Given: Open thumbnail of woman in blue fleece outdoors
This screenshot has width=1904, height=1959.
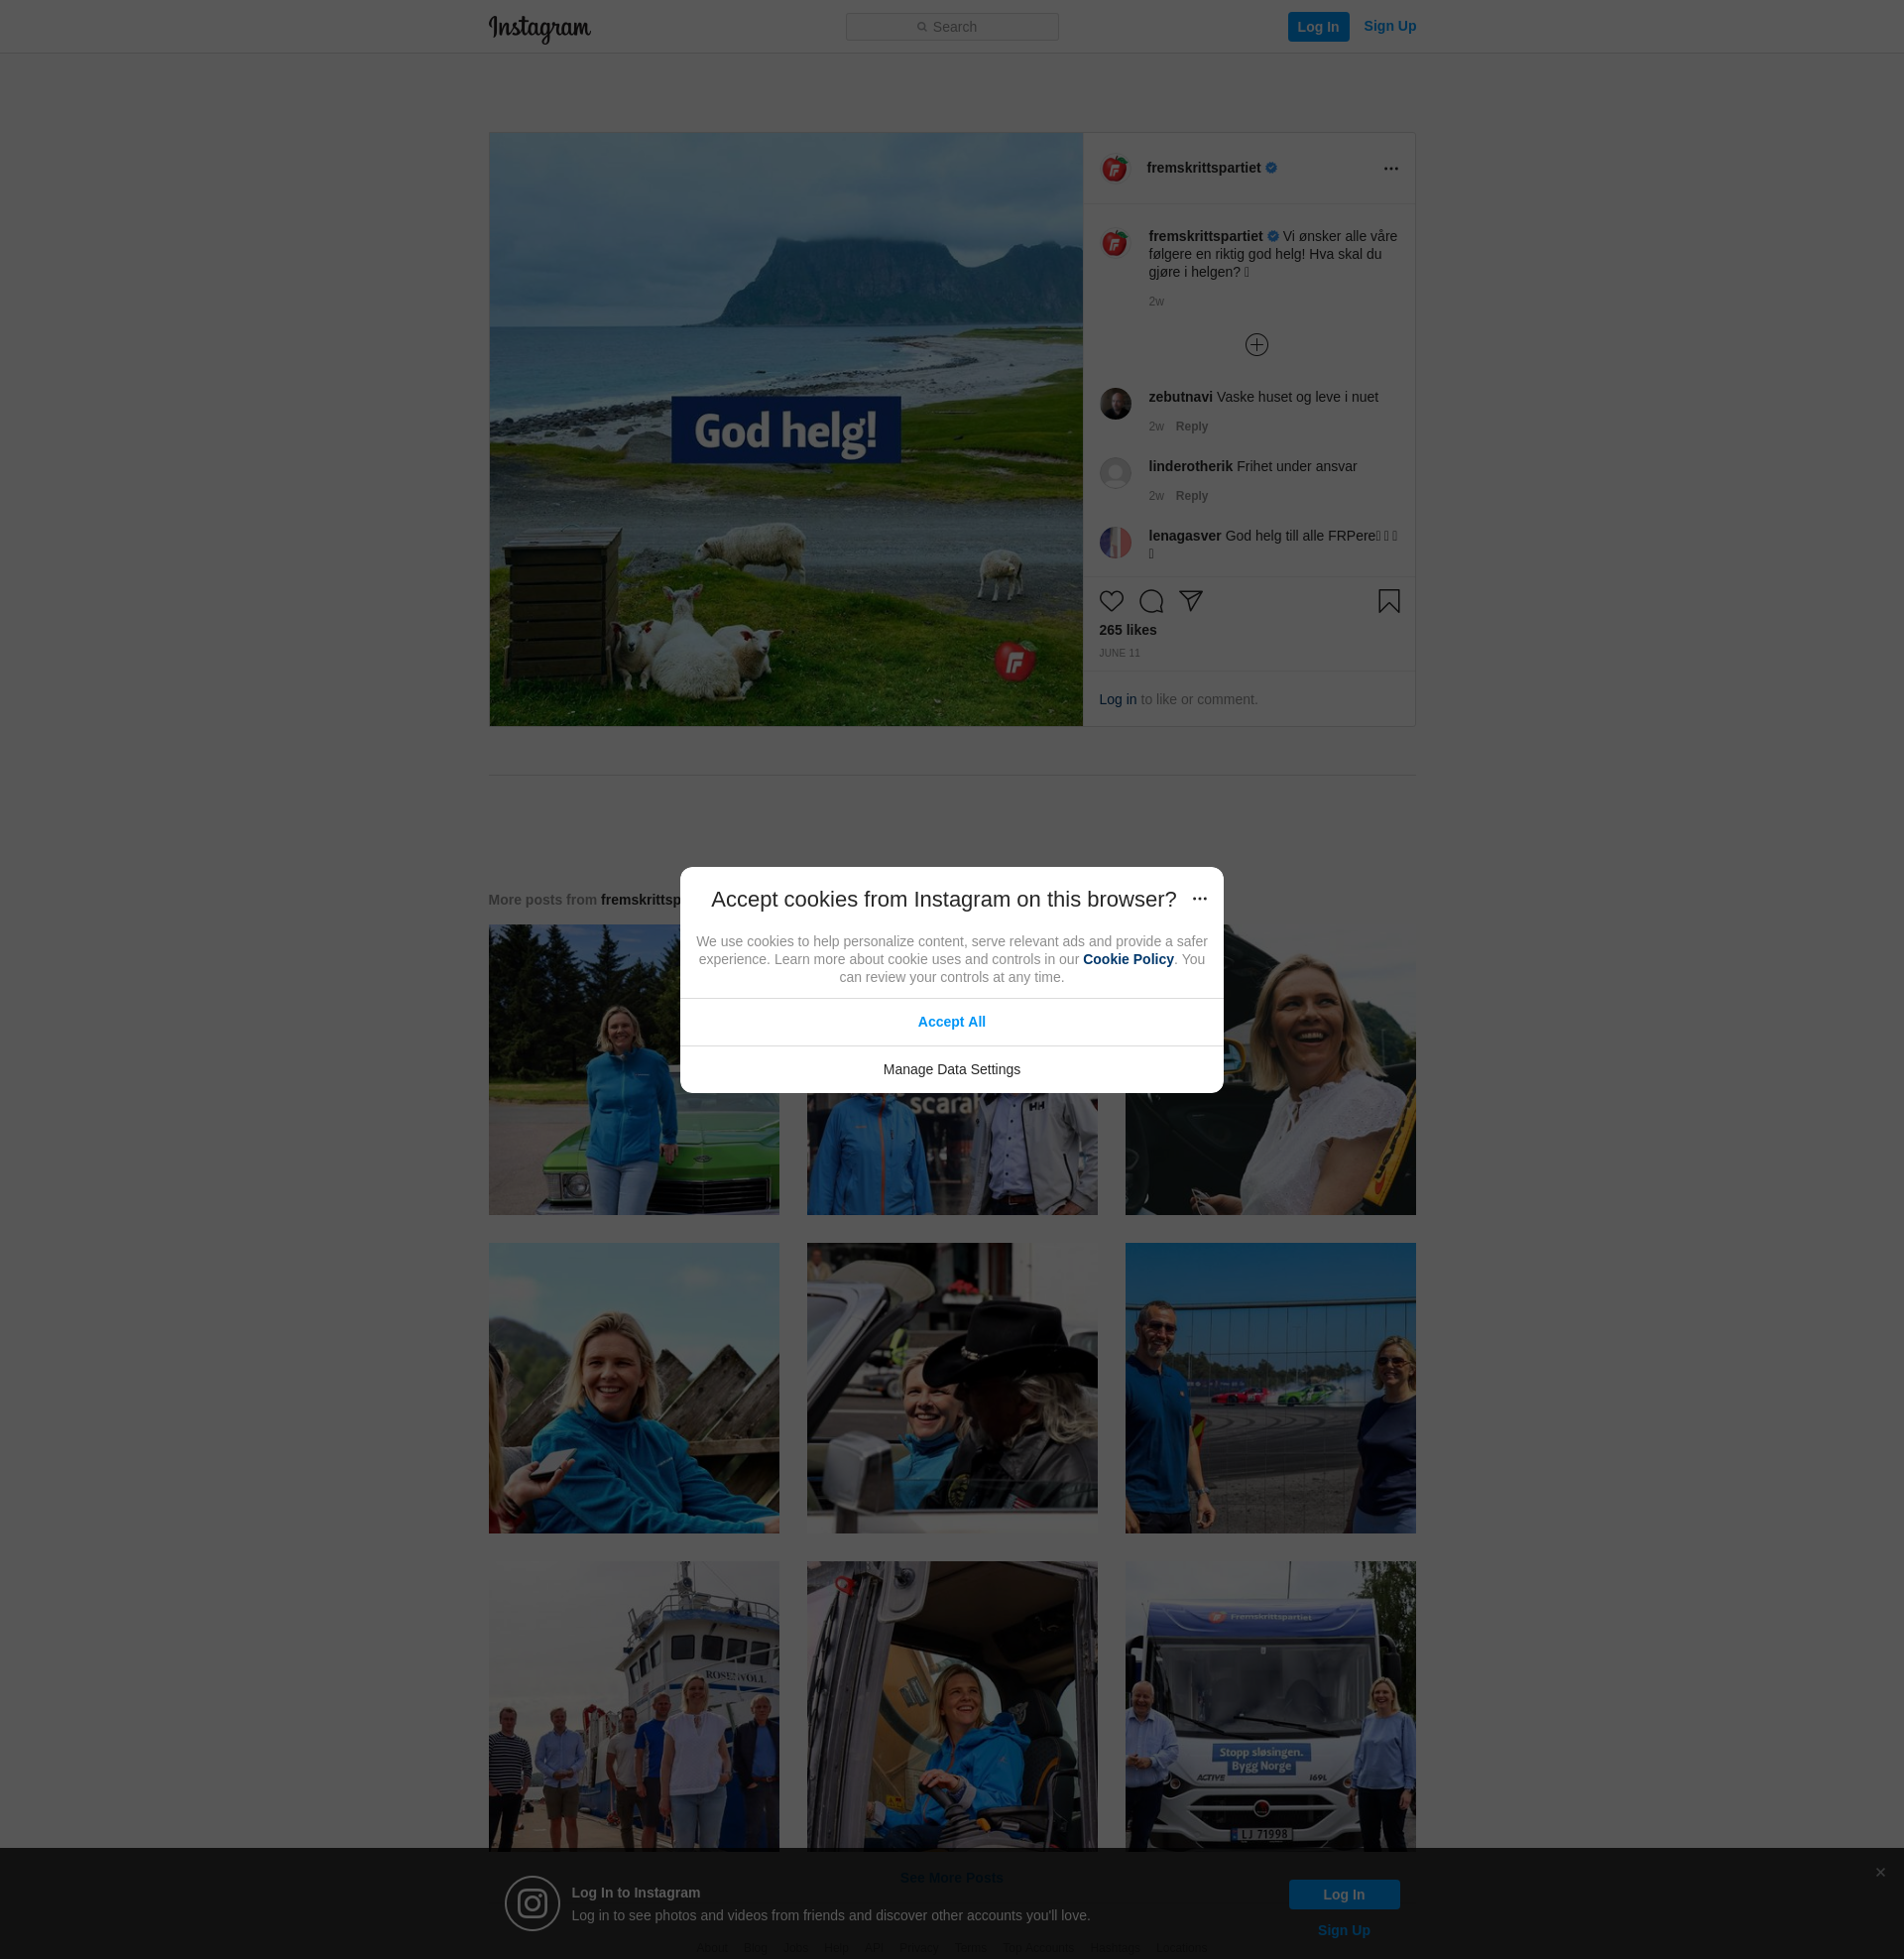Looking at the screenshot, I should click(633, 1388).
